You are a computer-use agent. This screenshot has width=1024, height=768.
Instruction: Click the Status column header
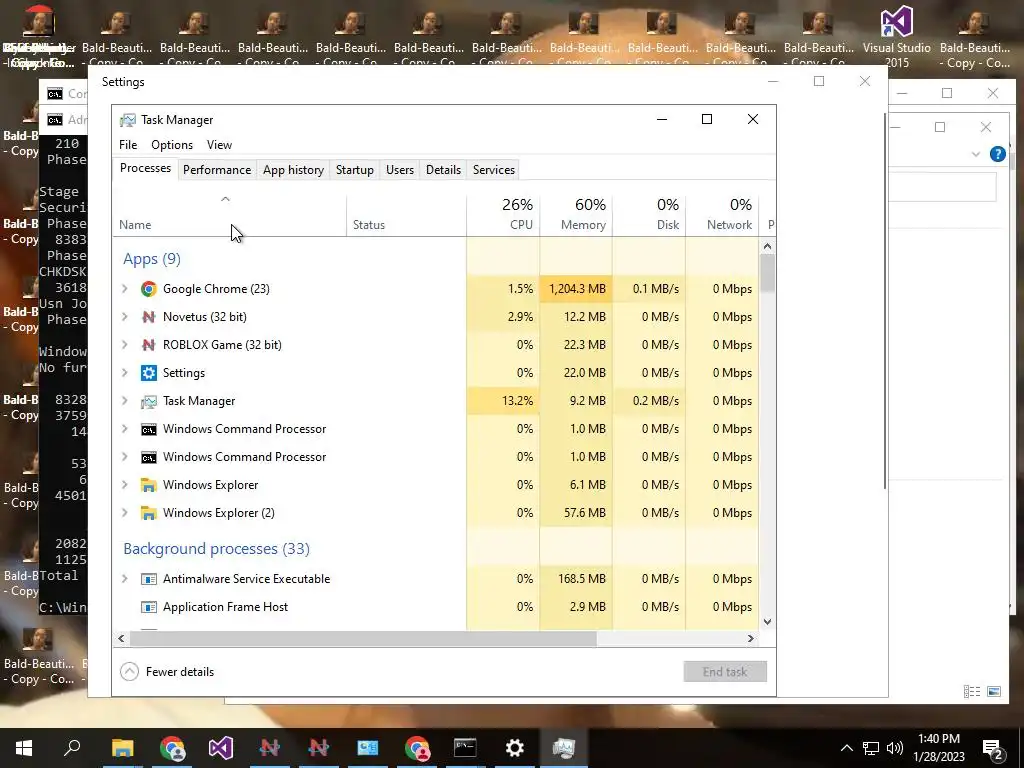(x=406, y=216)
